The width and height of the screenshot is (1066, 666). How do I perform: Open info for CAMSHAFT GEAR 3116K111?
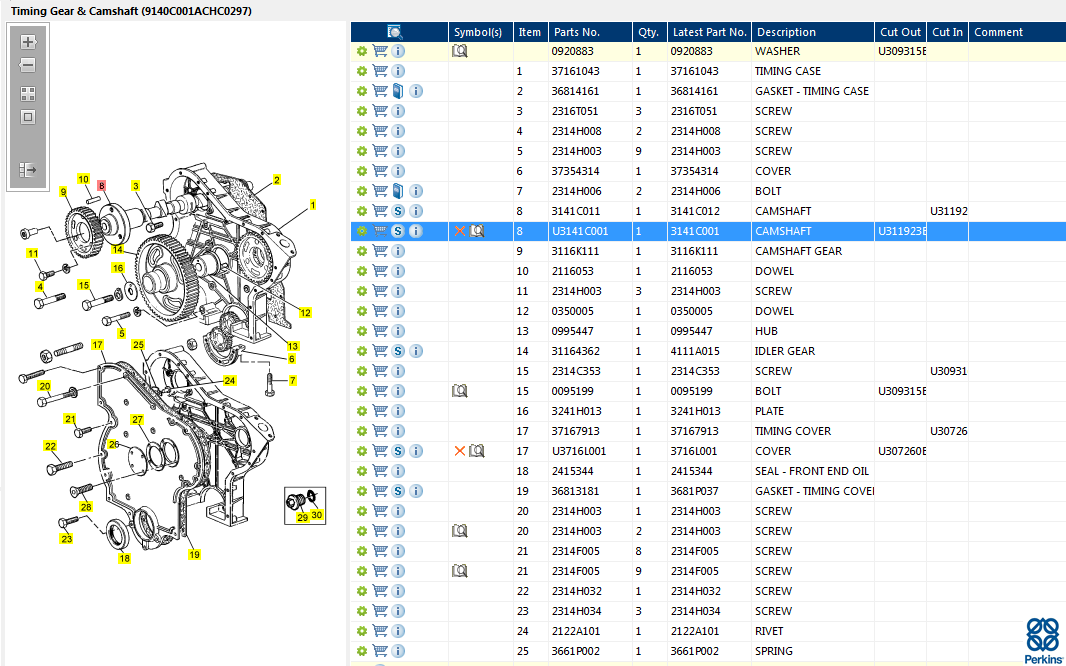tap(398, 251)
